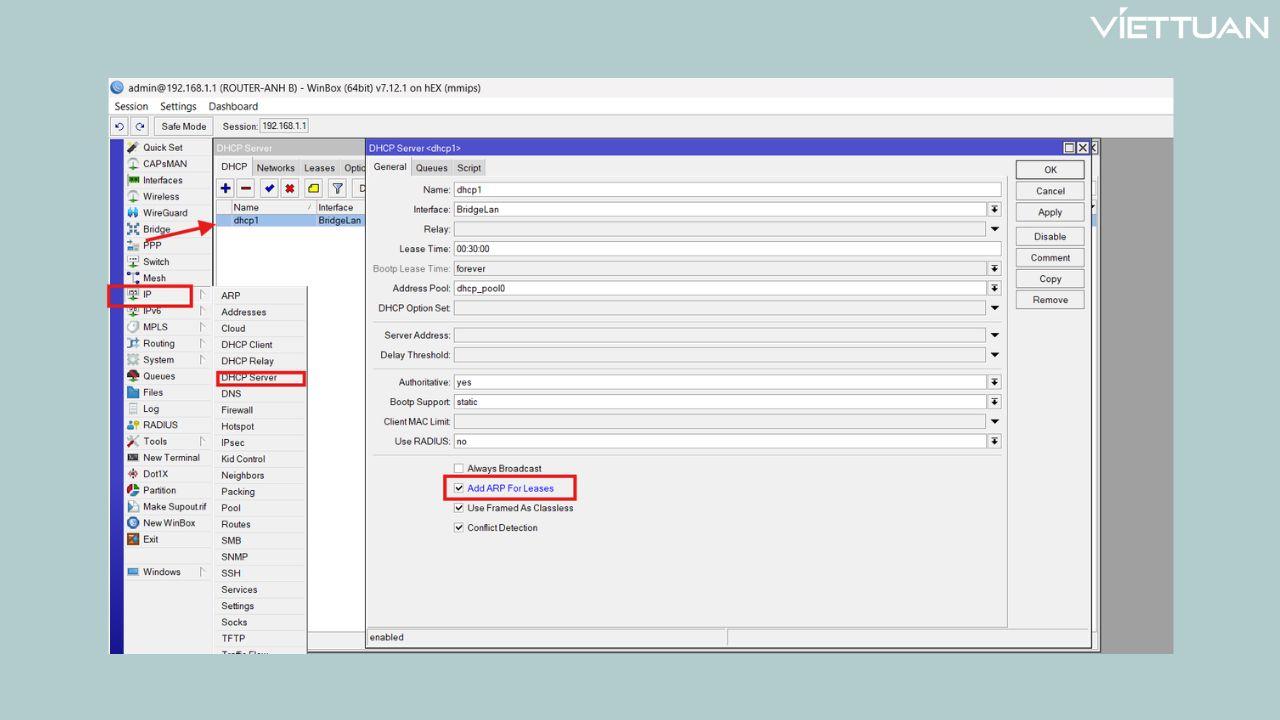Viewport: 1280px width, 720px height.
Task: Open Wireless sidebar entry
Action: 160,197
